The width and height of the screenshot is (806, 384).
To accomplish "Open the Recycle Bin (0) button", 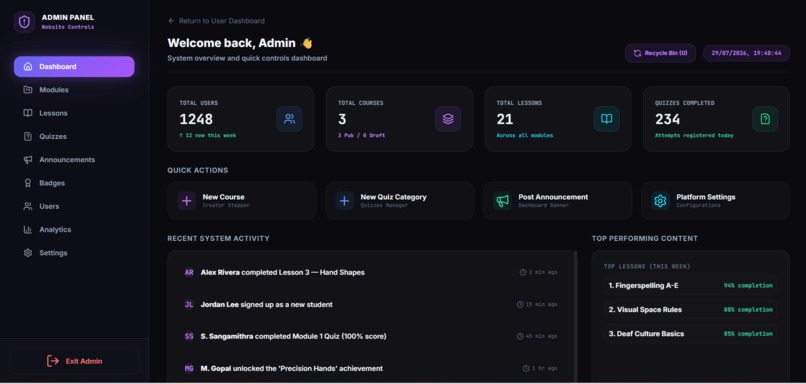I will pos(661,53).
